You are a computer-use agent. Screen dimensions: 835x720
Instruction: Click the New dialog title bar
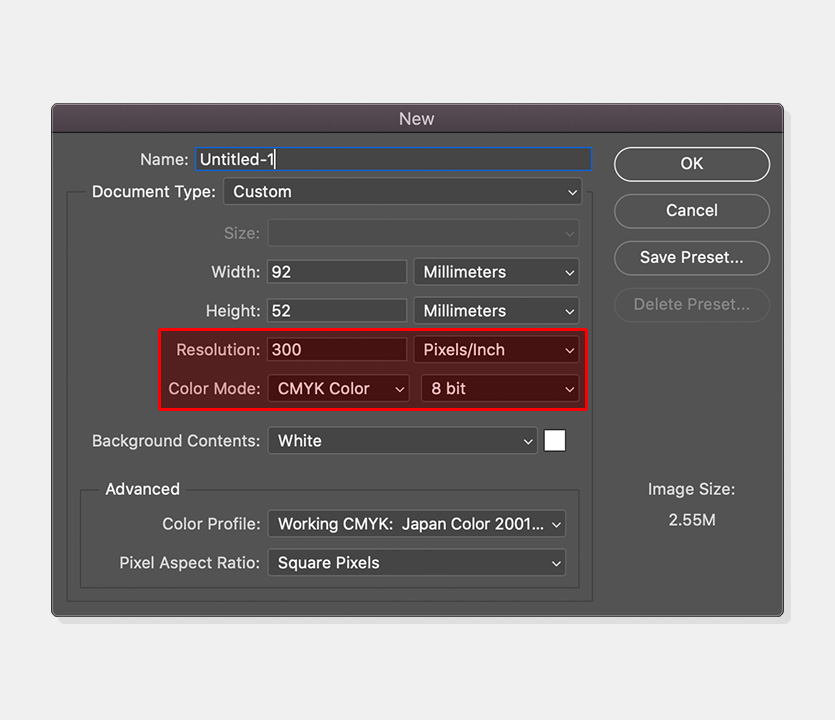click(417, 118)
